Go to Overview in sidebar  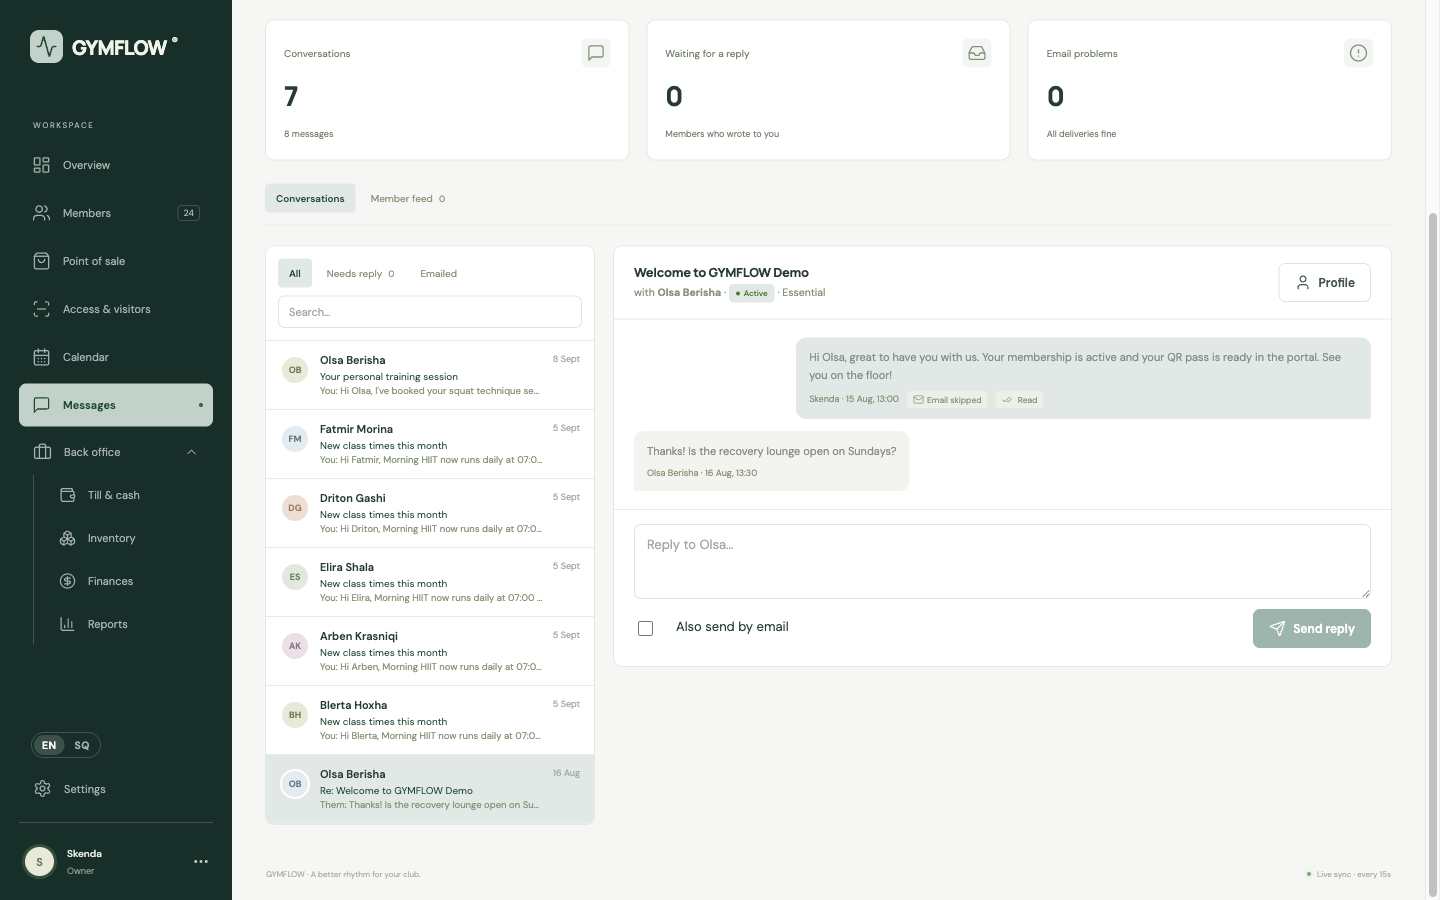116,165
